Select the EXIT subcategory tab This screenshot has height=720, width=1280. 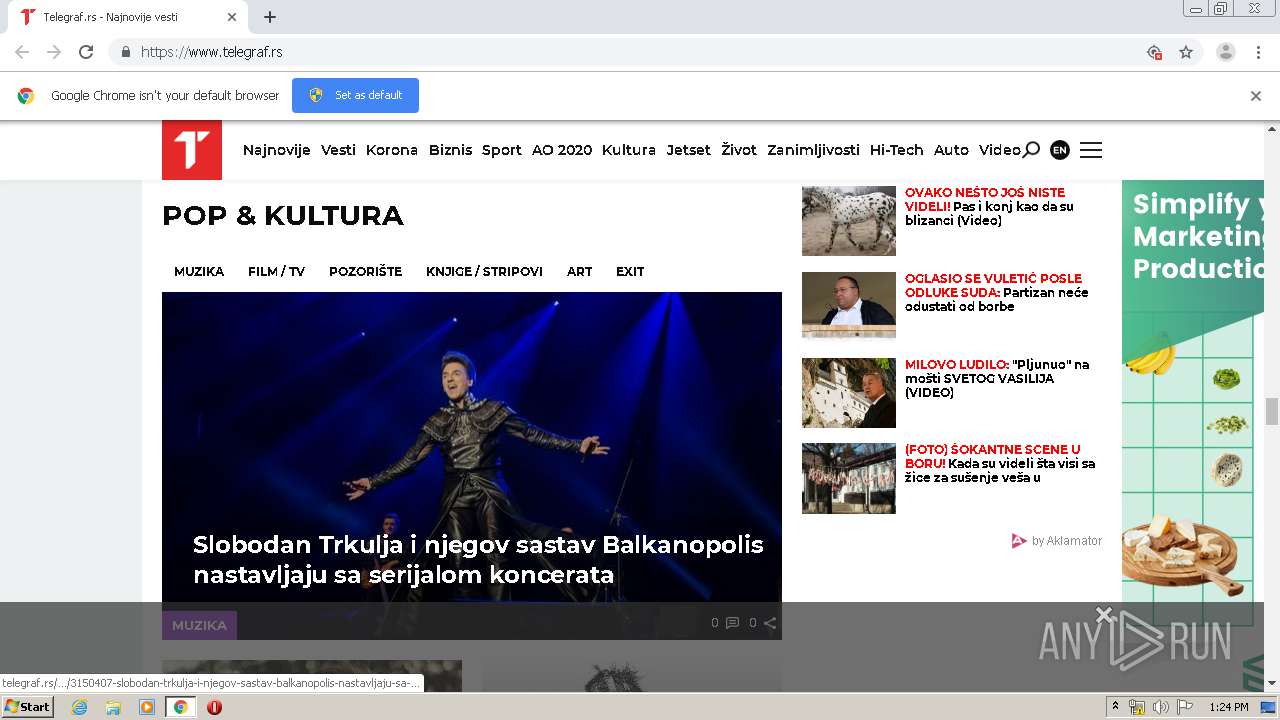coord(630,271)
